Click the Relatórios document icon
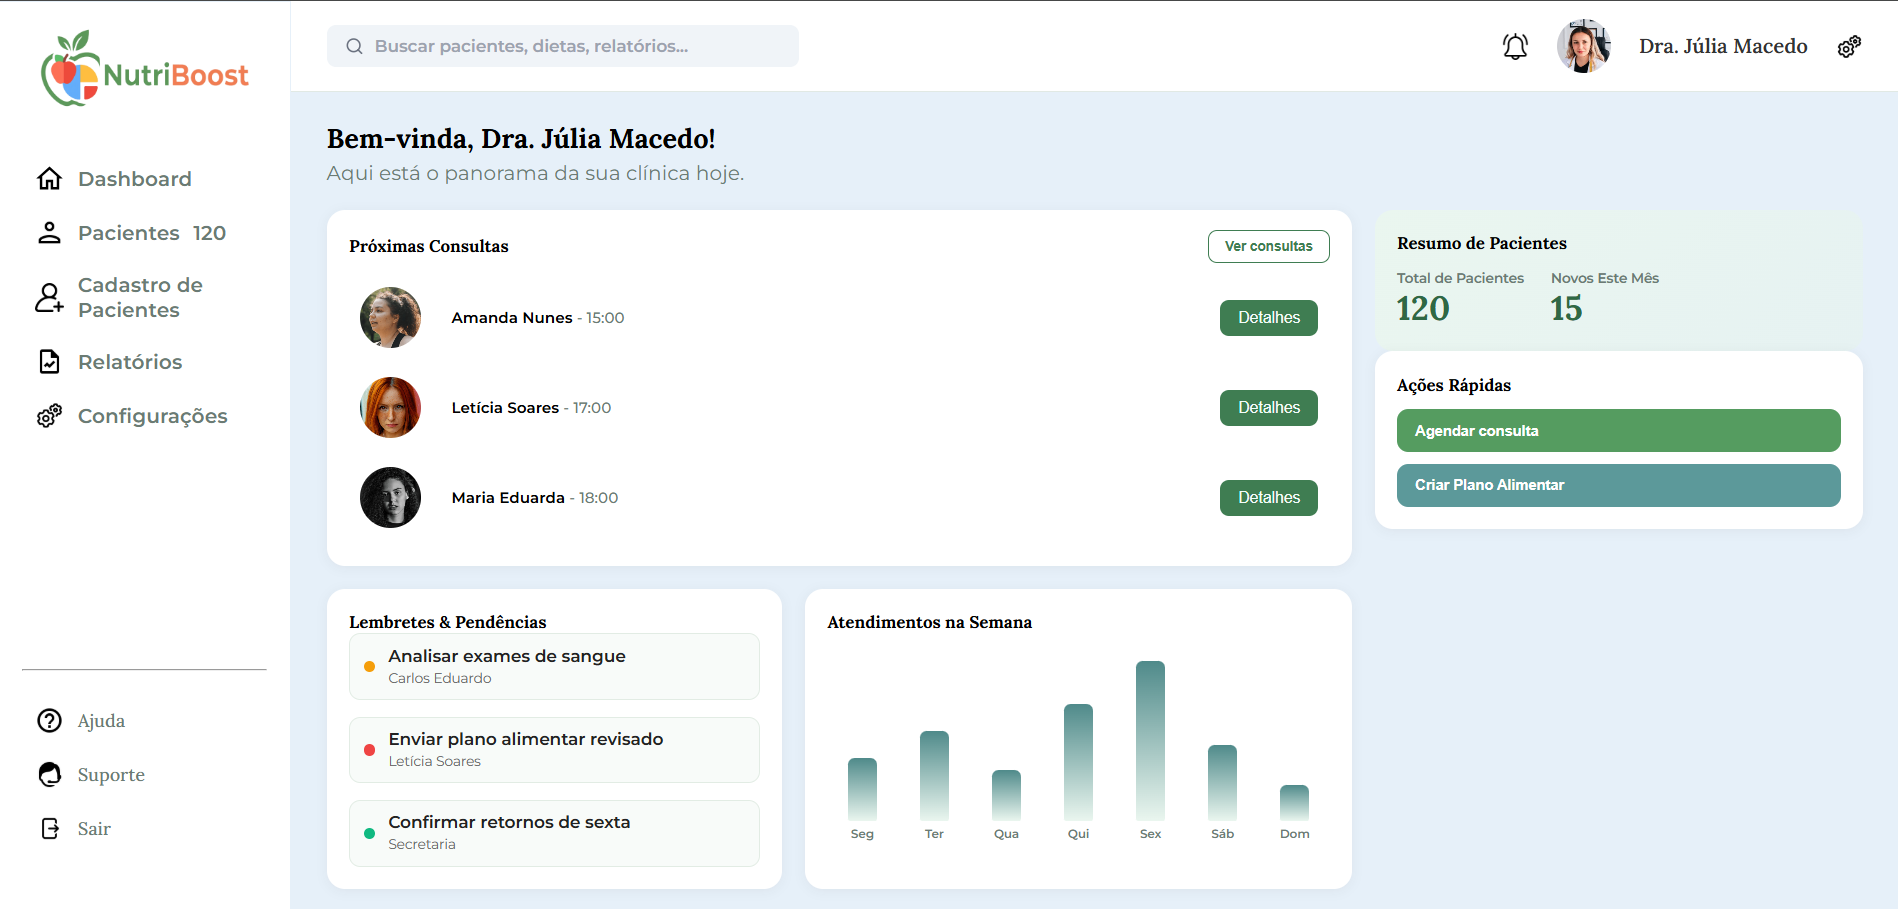 (49, 362)
